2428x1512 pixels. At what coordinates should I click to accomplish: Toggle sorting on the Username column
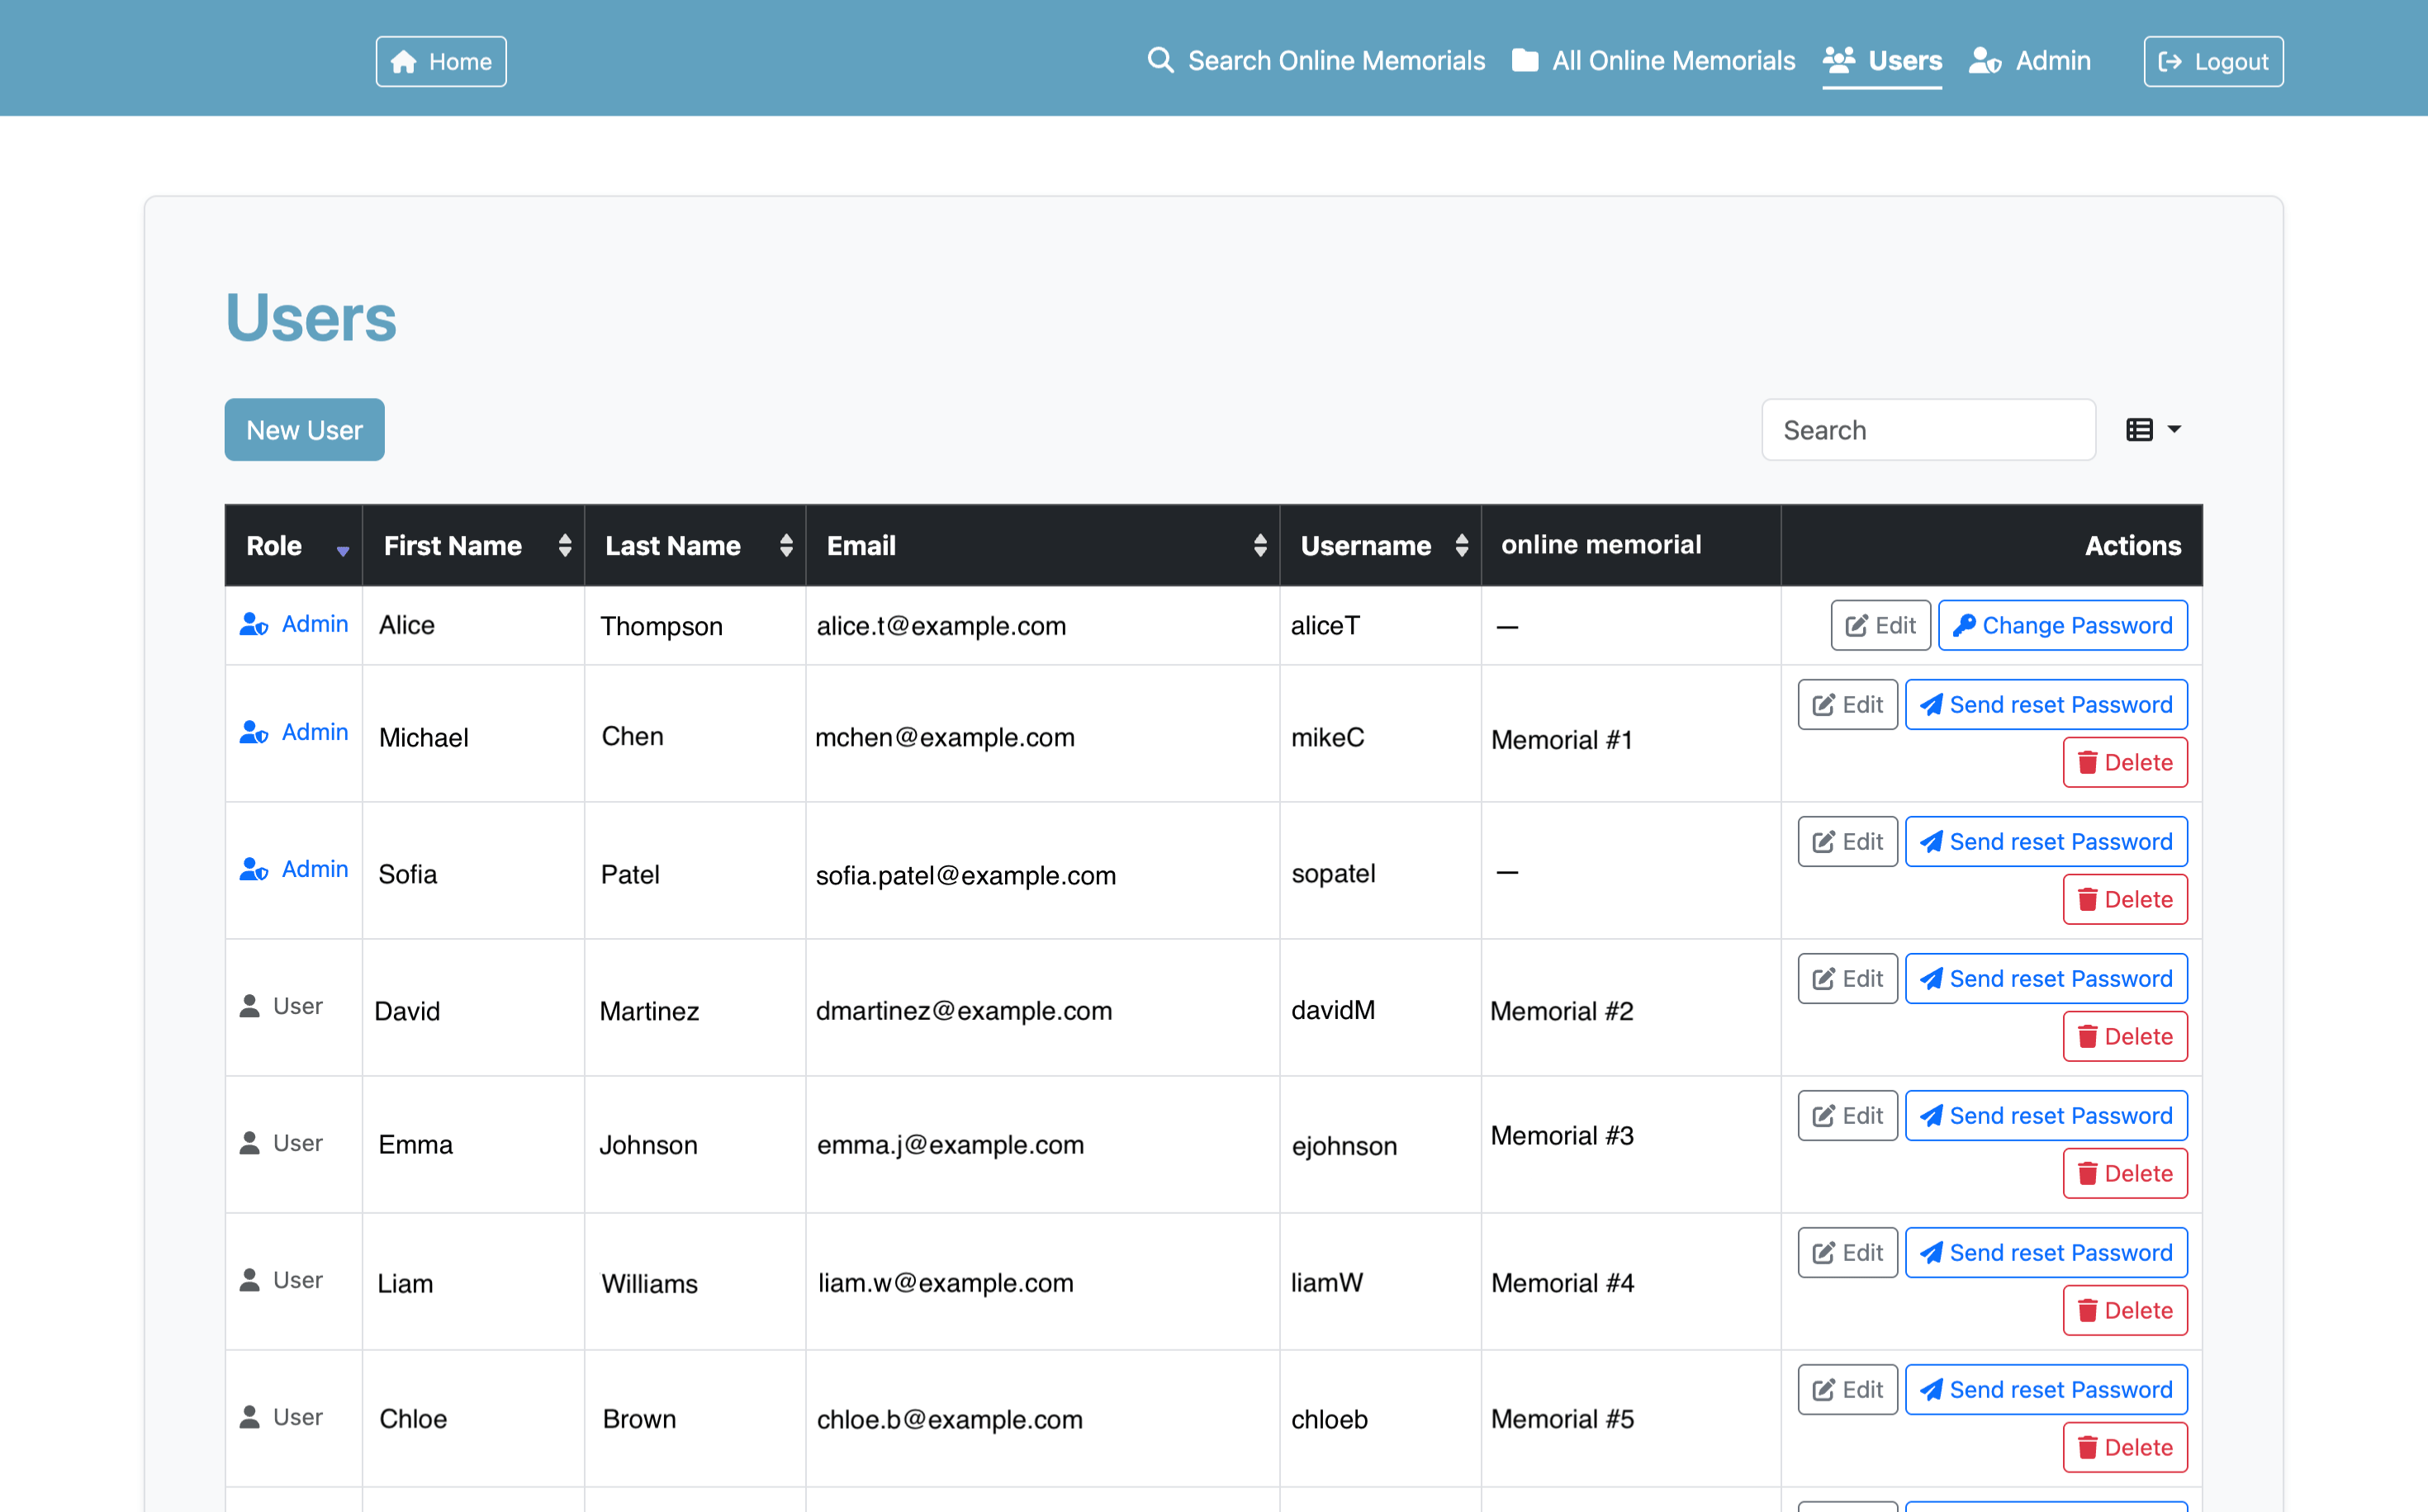pos(1461,545)
